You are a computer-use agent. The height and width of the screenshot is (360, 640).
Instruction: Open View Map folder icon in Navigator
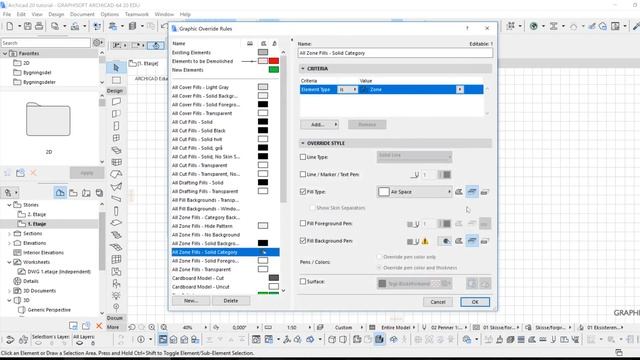tap(73, 193)
